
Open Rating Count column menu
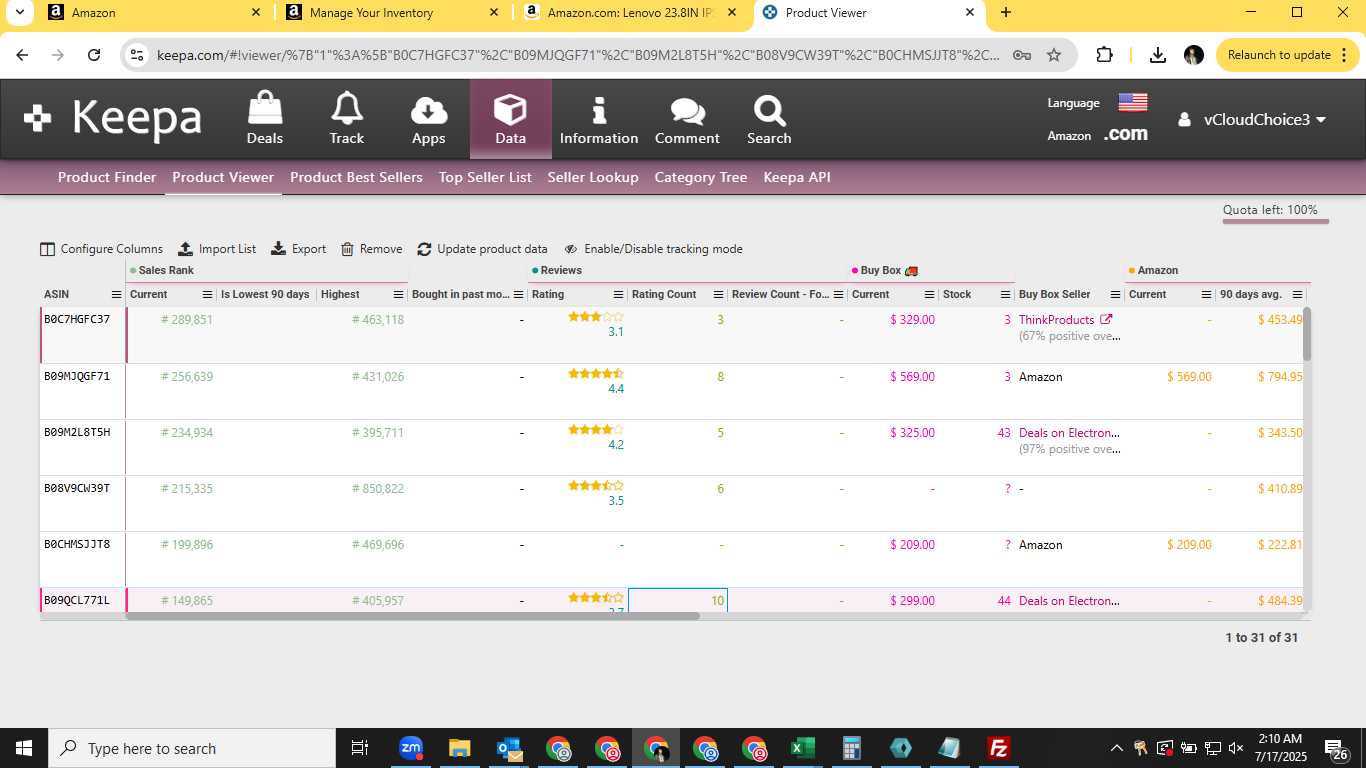point(718,295)
